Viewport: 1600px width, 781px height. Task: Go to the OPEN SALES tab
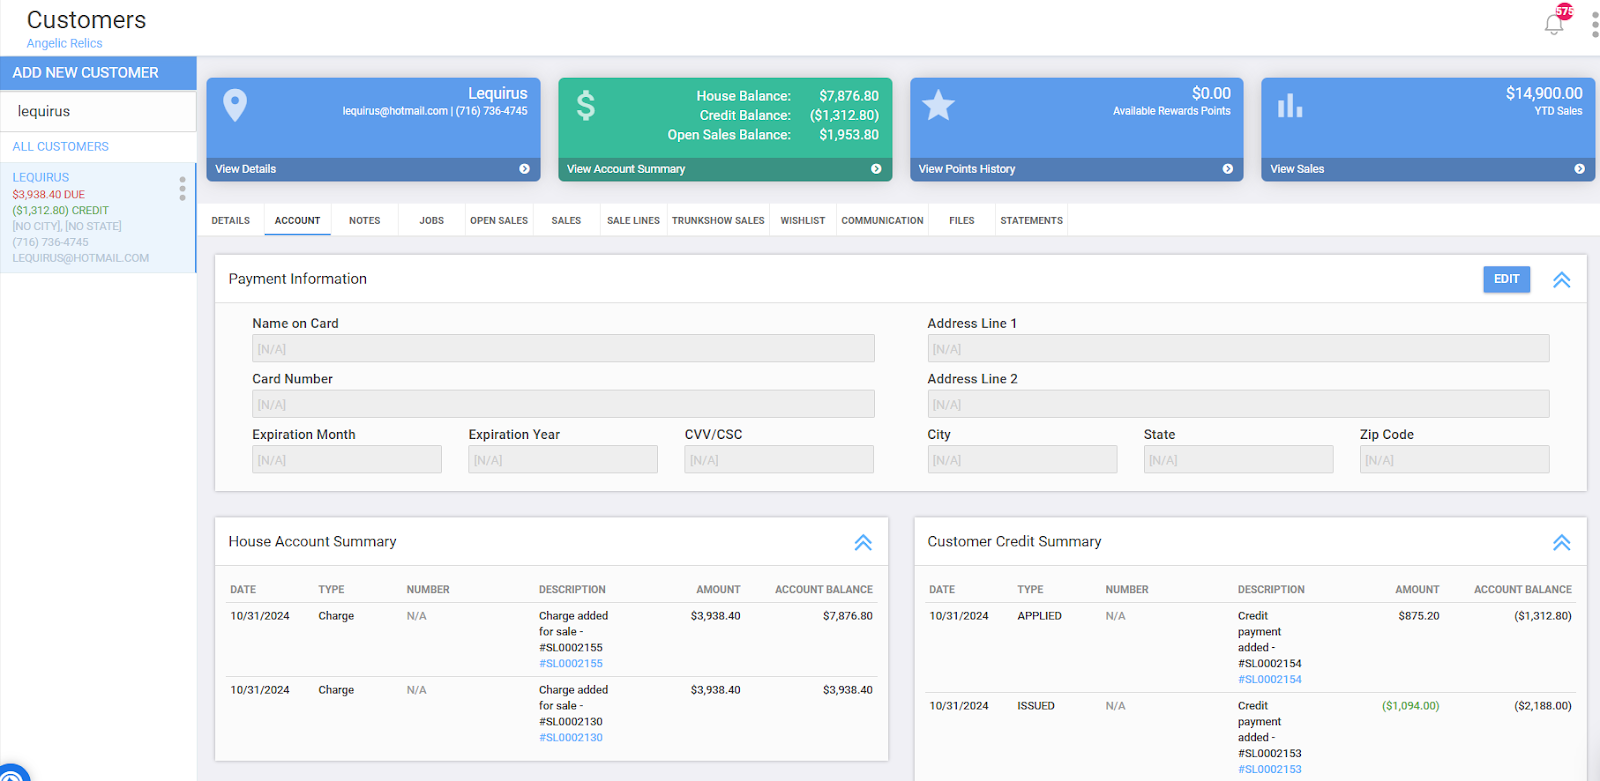[499, 221]
